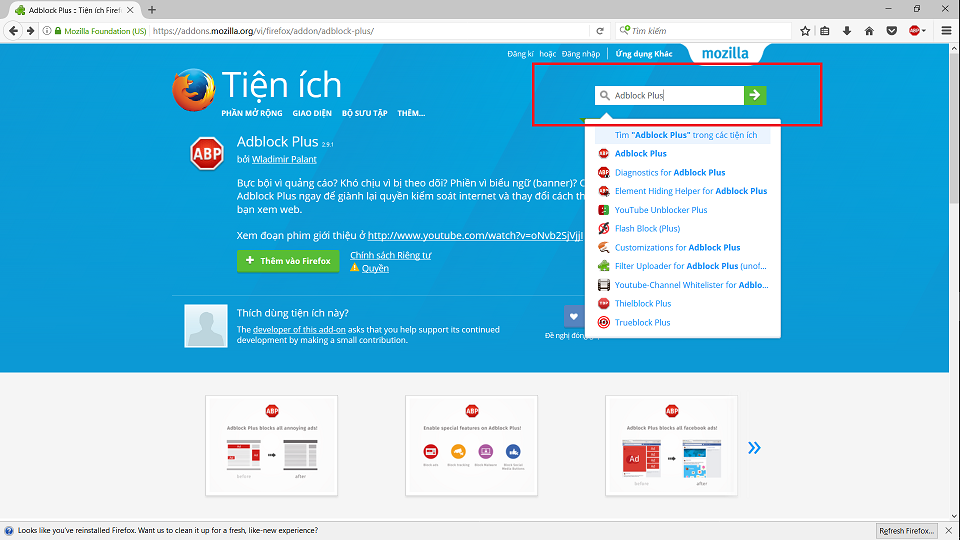Open 'Enable special features' screenshot thumbnail
The image size is (960, 540).
tap(471, 446)
